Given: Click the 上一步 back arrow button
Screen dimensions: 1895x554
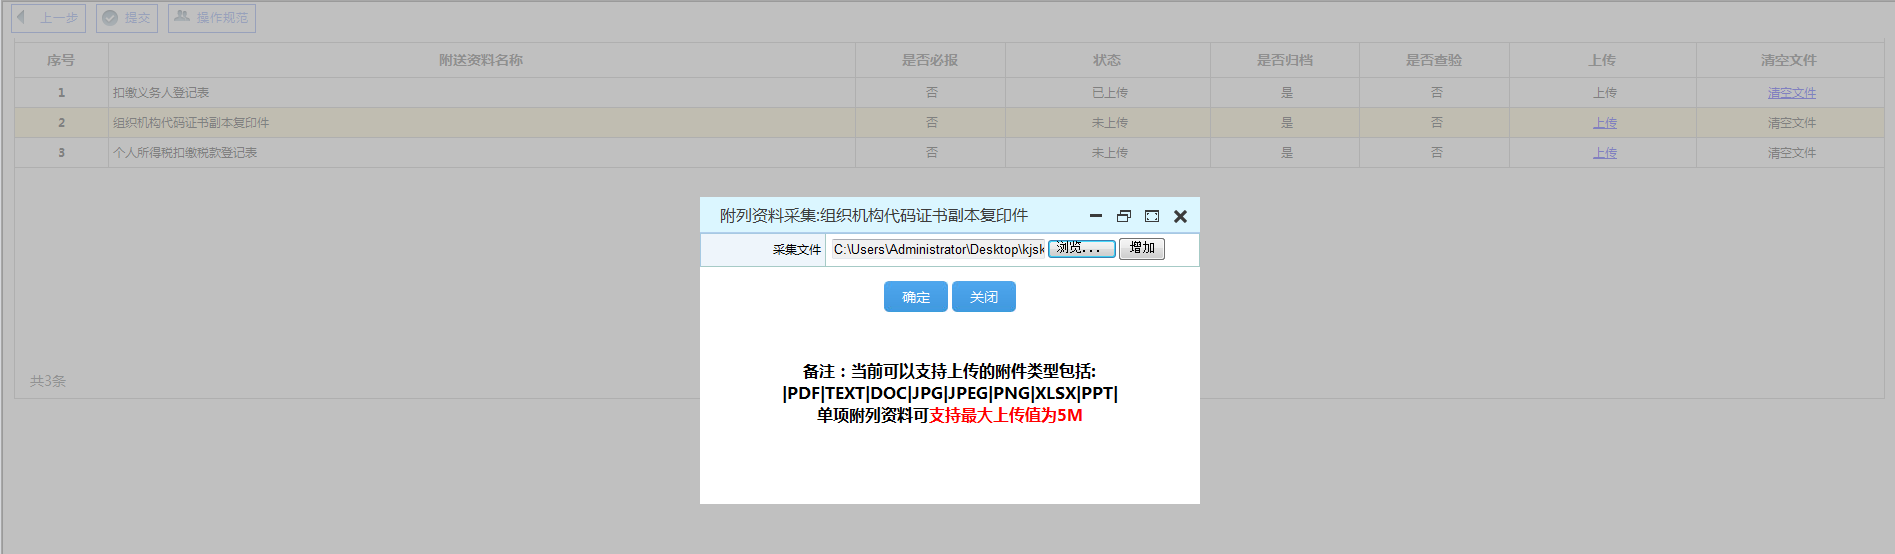Looking at the screenshot, I should [48, 18].
